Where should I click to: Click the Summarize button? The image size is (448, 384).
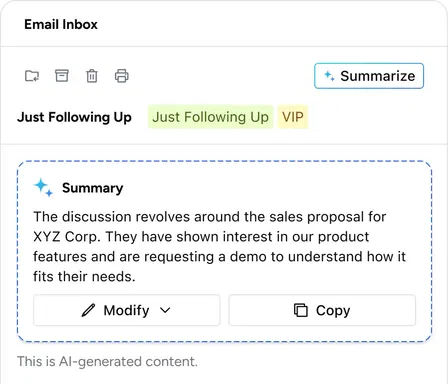[369, 76]
